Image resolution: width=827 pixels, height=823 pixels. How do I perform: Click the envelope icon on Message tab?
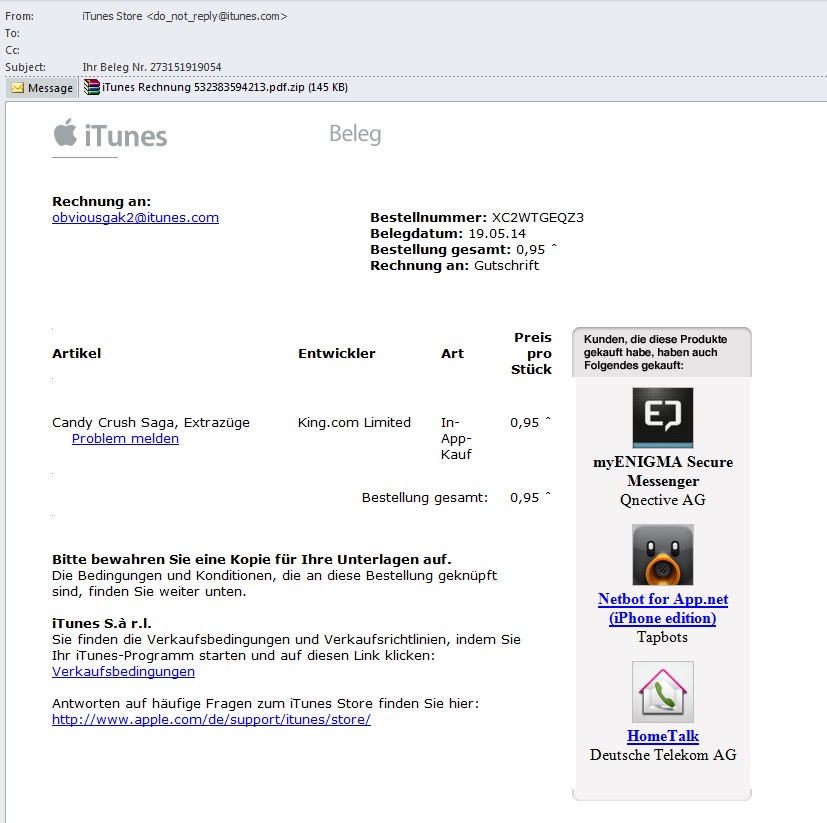(17, 88)
